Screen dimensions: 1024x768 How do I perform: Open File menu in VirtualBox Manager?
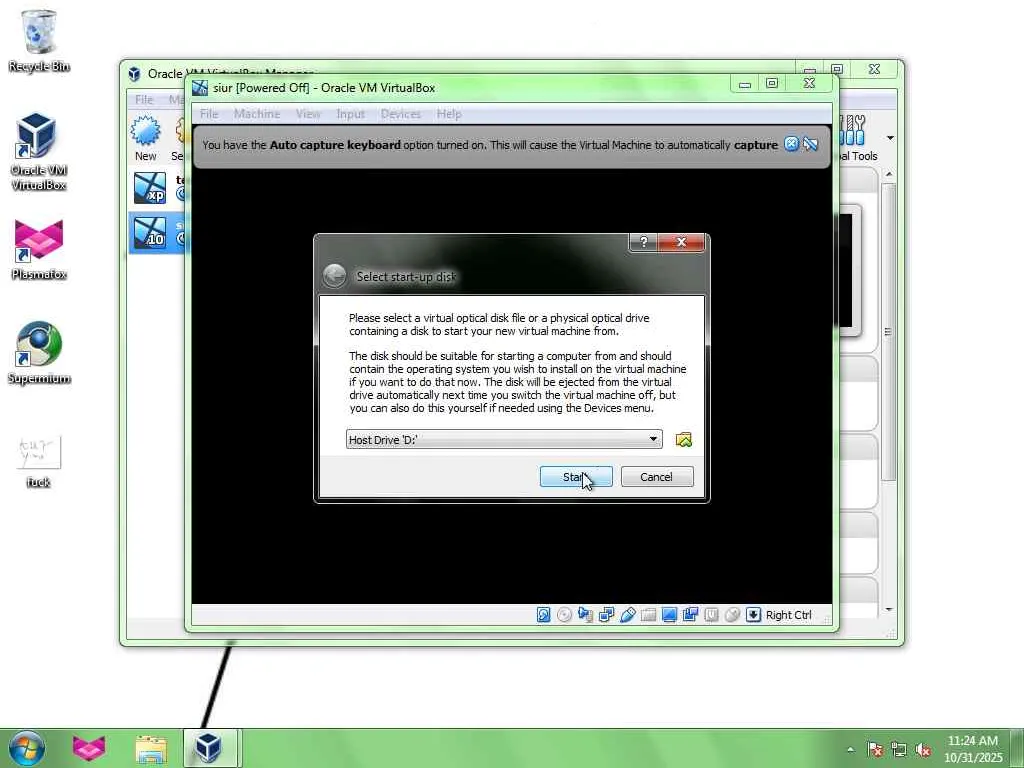click(144, 99)
